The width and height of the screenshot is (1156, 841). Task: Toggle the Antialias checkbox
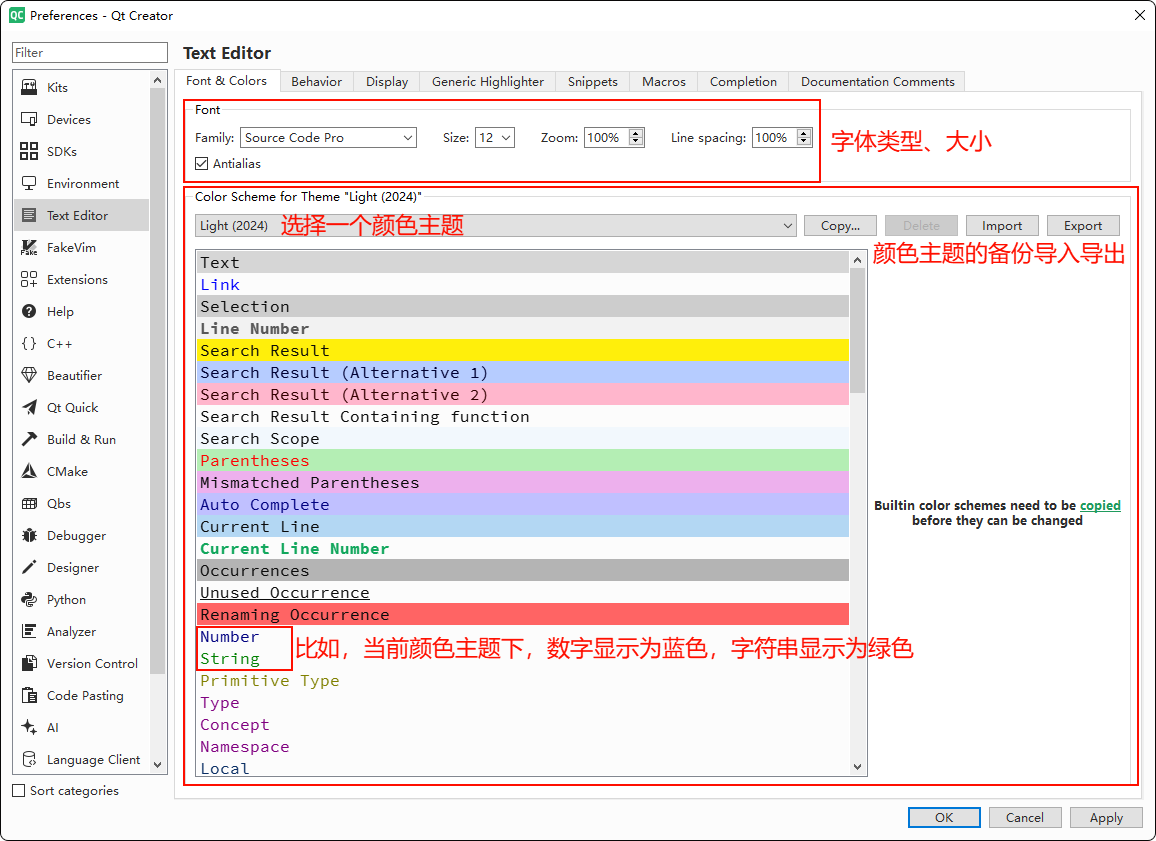pos(202,163)
